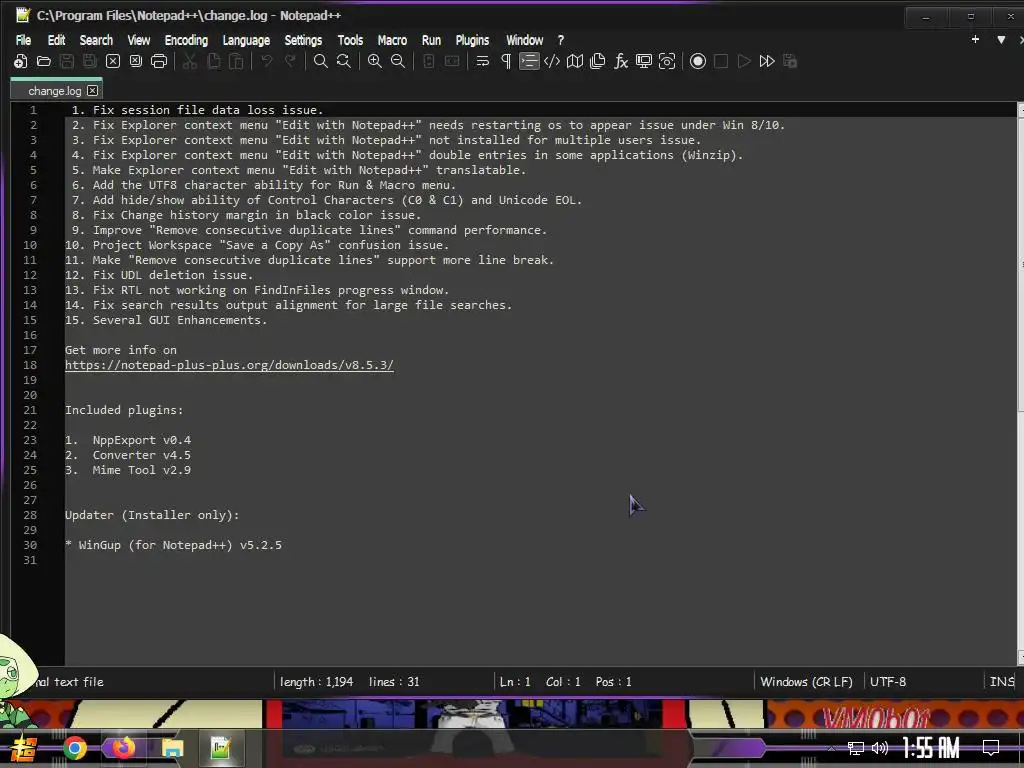The image size is (1024, 768).
Task: Click the Paste clipboard icon
Action: [236, 61]
